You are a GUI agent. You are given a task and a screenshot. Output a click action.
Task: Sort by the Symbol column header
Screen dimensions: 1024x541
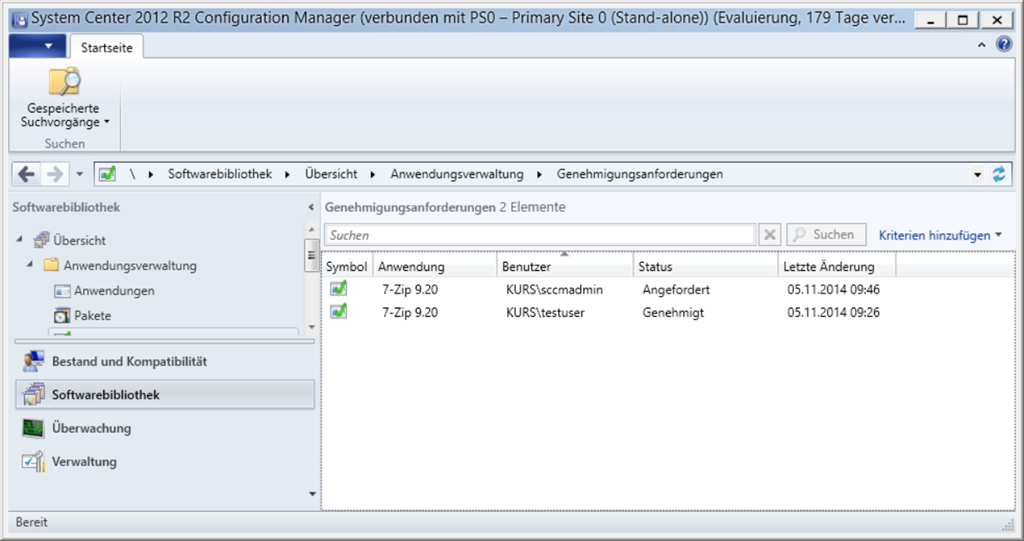[347, 267]
